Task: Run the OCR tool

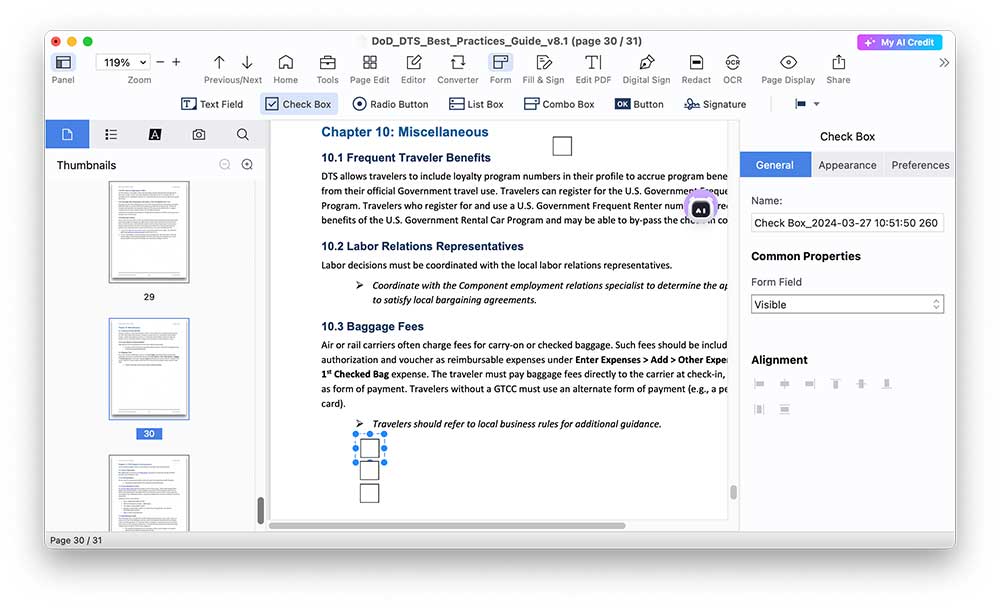Action: (x=733, y=62)
